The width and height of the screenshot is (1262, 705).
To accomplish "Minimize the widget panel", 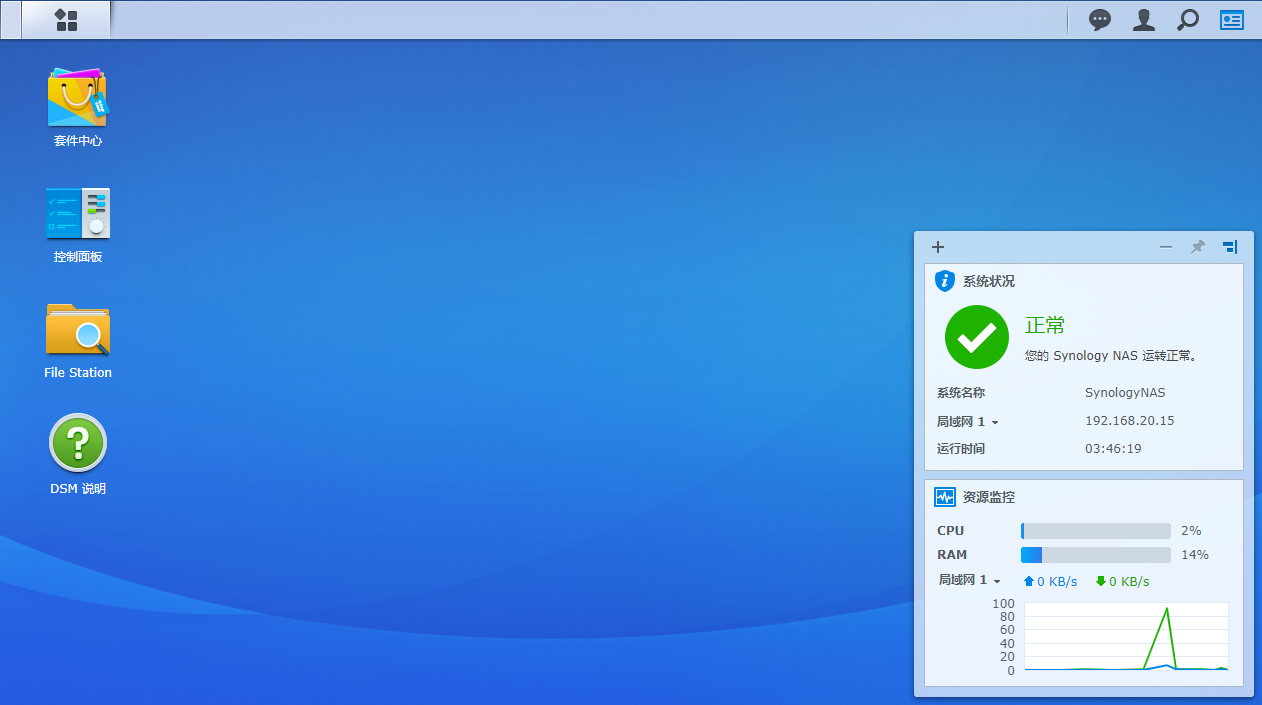I will click(1166, 247).
